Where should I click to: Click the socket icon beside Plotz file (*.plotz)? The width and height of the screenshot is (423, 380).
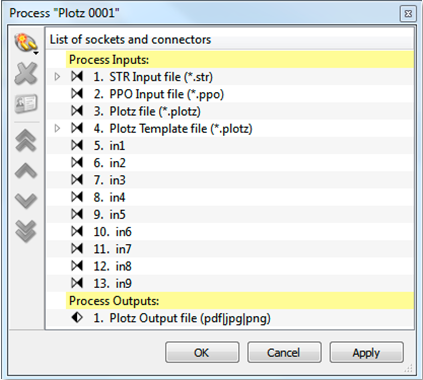[77, 111]
